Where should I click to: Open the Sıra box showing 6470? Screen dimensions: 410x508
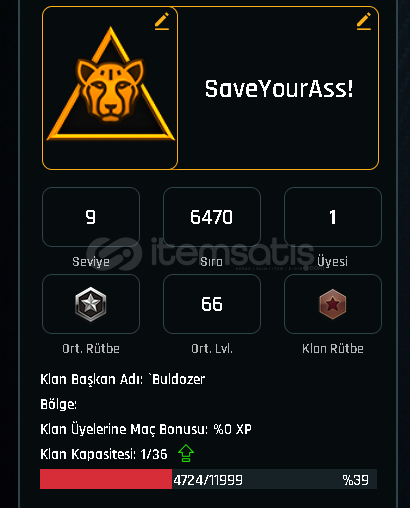pos(212,217)
